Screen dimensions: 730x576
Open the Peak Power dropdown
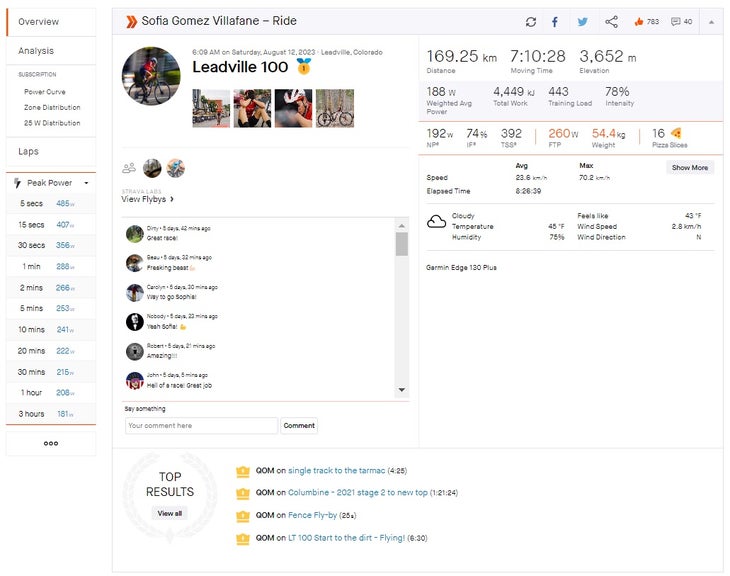point(86,183)
